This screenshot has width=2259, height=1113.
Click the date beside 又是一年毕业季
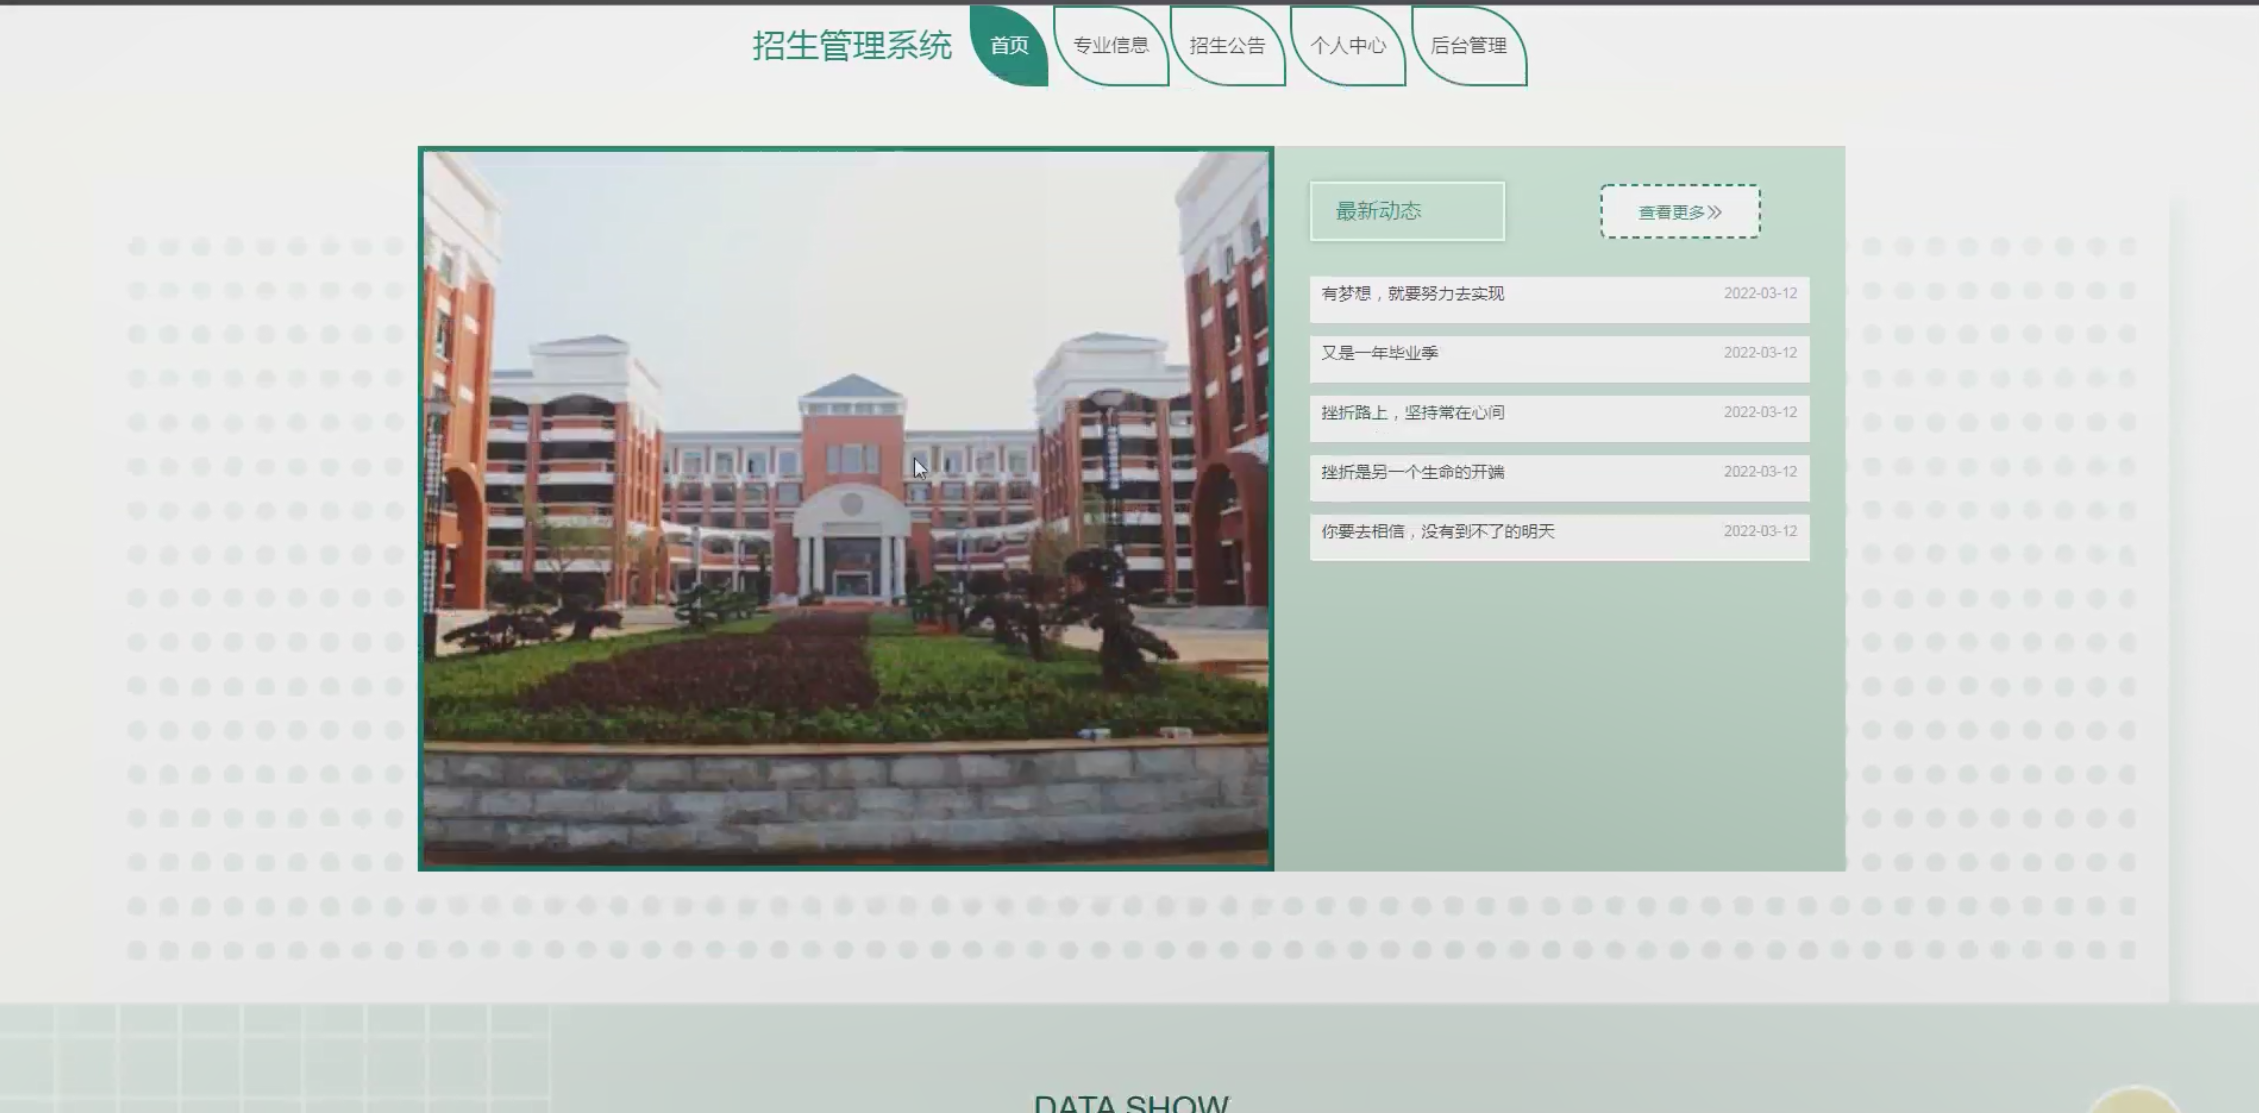pyautogui.click(x=1759, y=353)
